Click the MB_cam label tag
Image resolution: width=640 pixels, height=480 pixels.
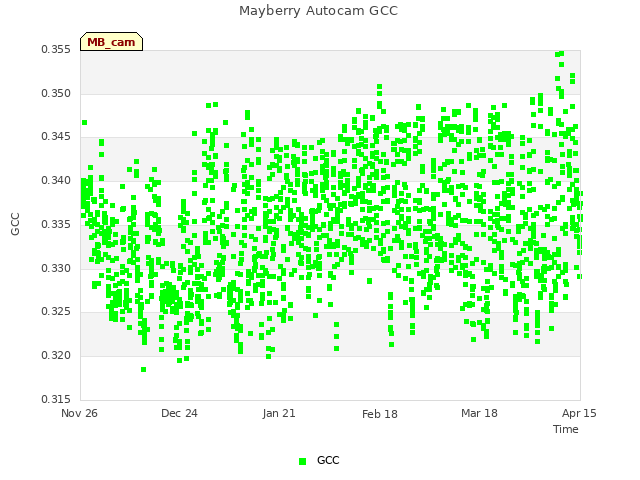pyautogui.click(x=111, y=42)
